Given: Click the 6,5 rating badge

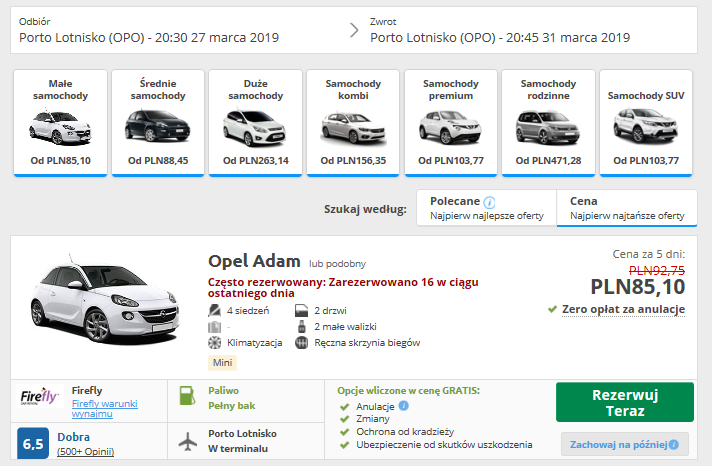Looking at the screenshot, I should click(x=33, y=444).
